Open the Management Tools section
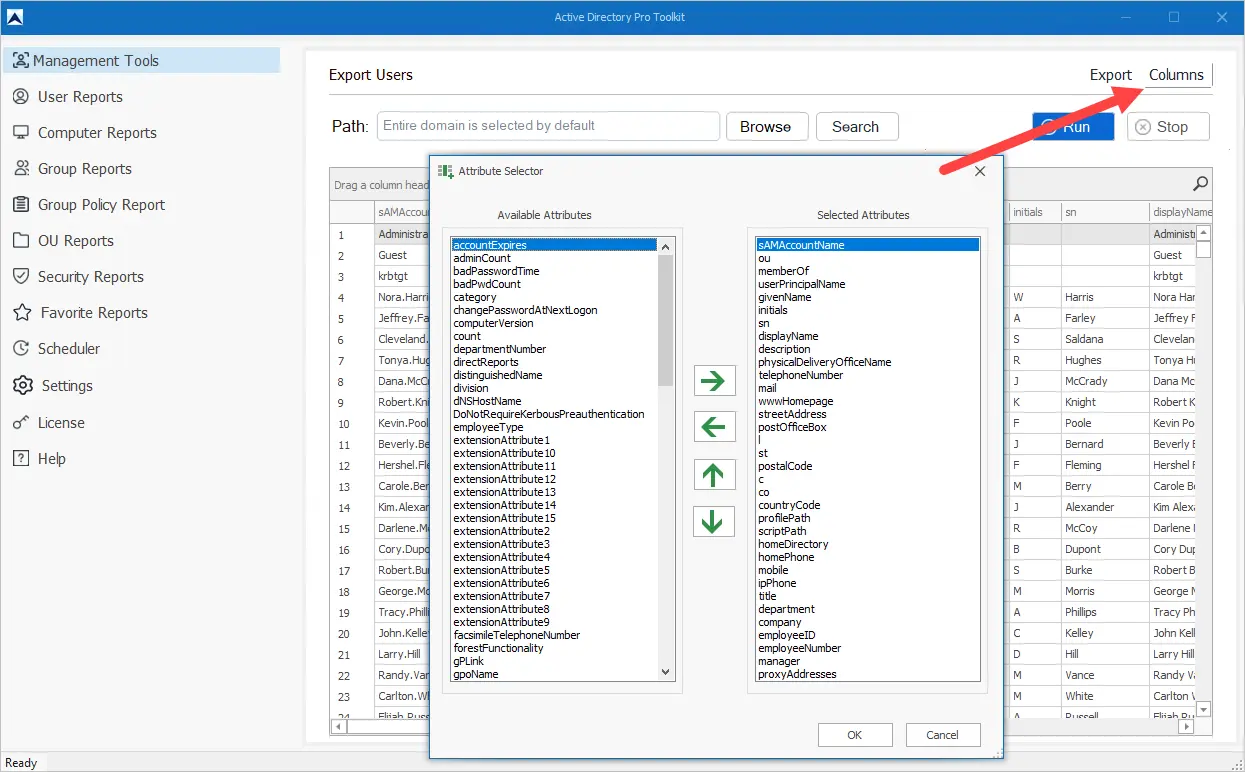This screenshot has width=1245, height=772. point(141,61)
